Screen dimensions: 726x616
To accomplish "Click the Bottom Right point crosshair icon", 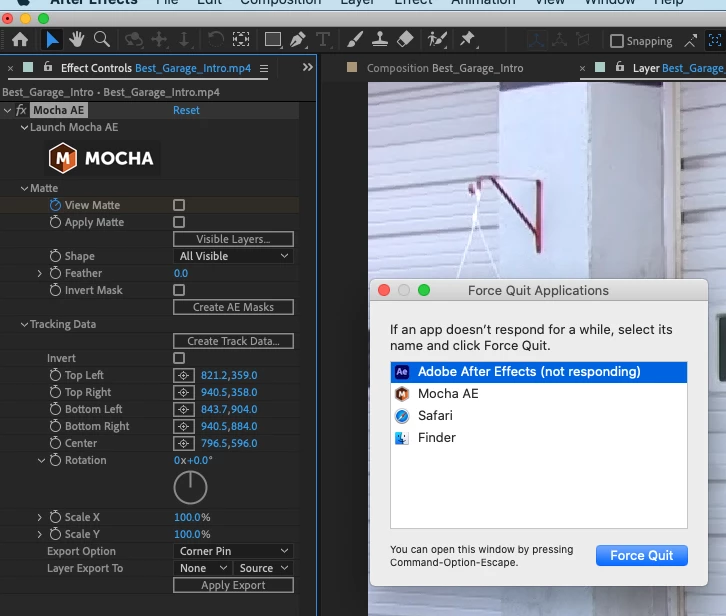I will pos(183,426).
